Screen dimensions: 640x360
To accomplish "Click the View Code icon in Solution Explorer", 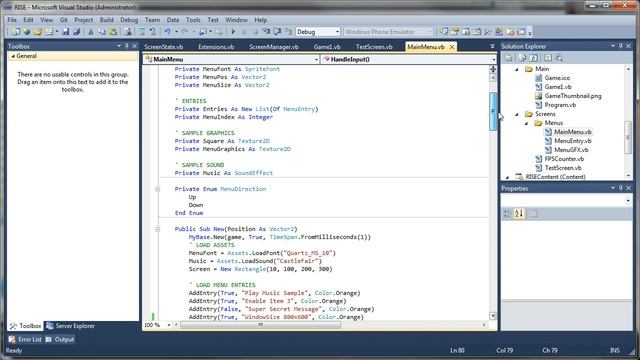I will (548, 58).
